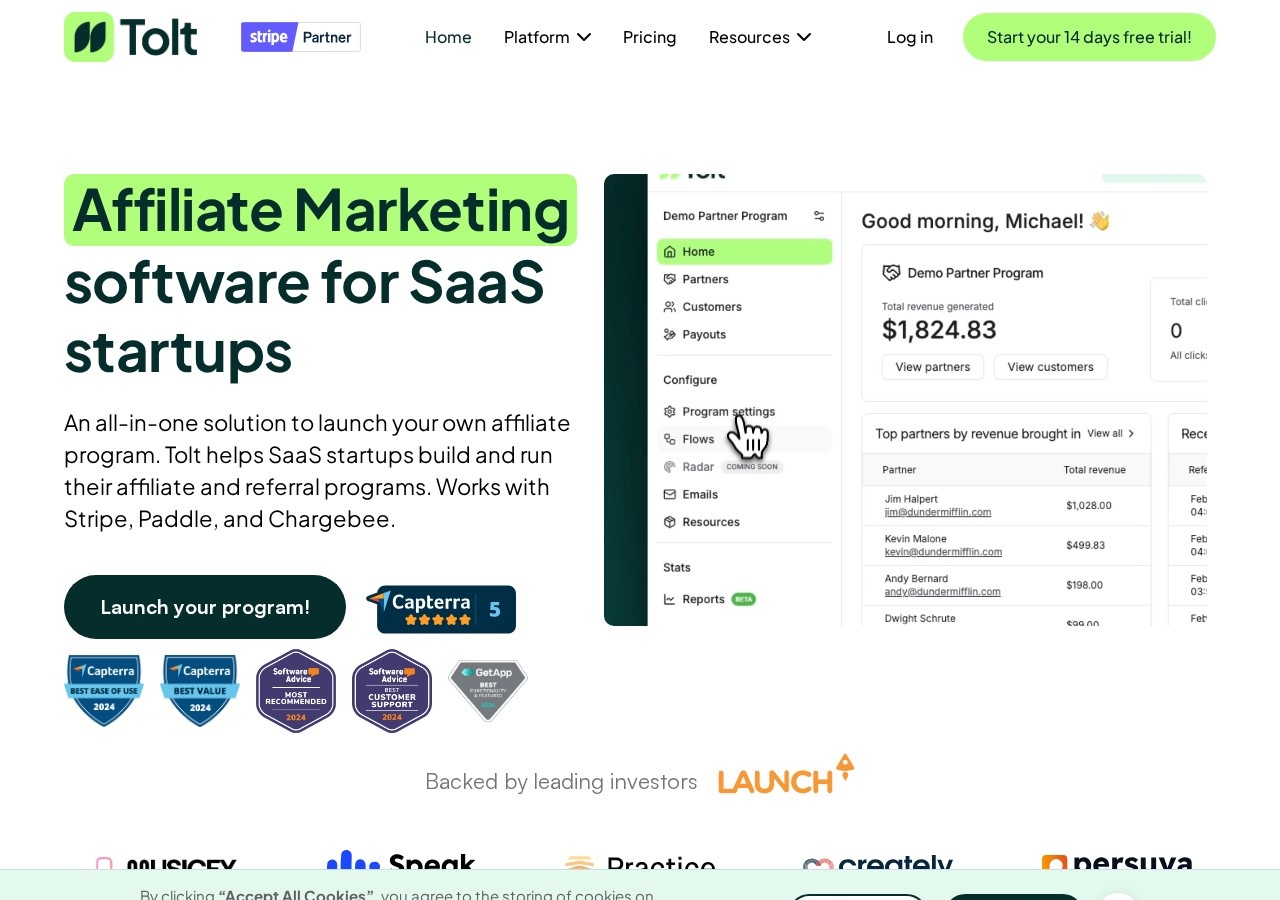Click the Total revenue column header
The width and height of the screenshot is (1280, 900).
point(1095,470)
